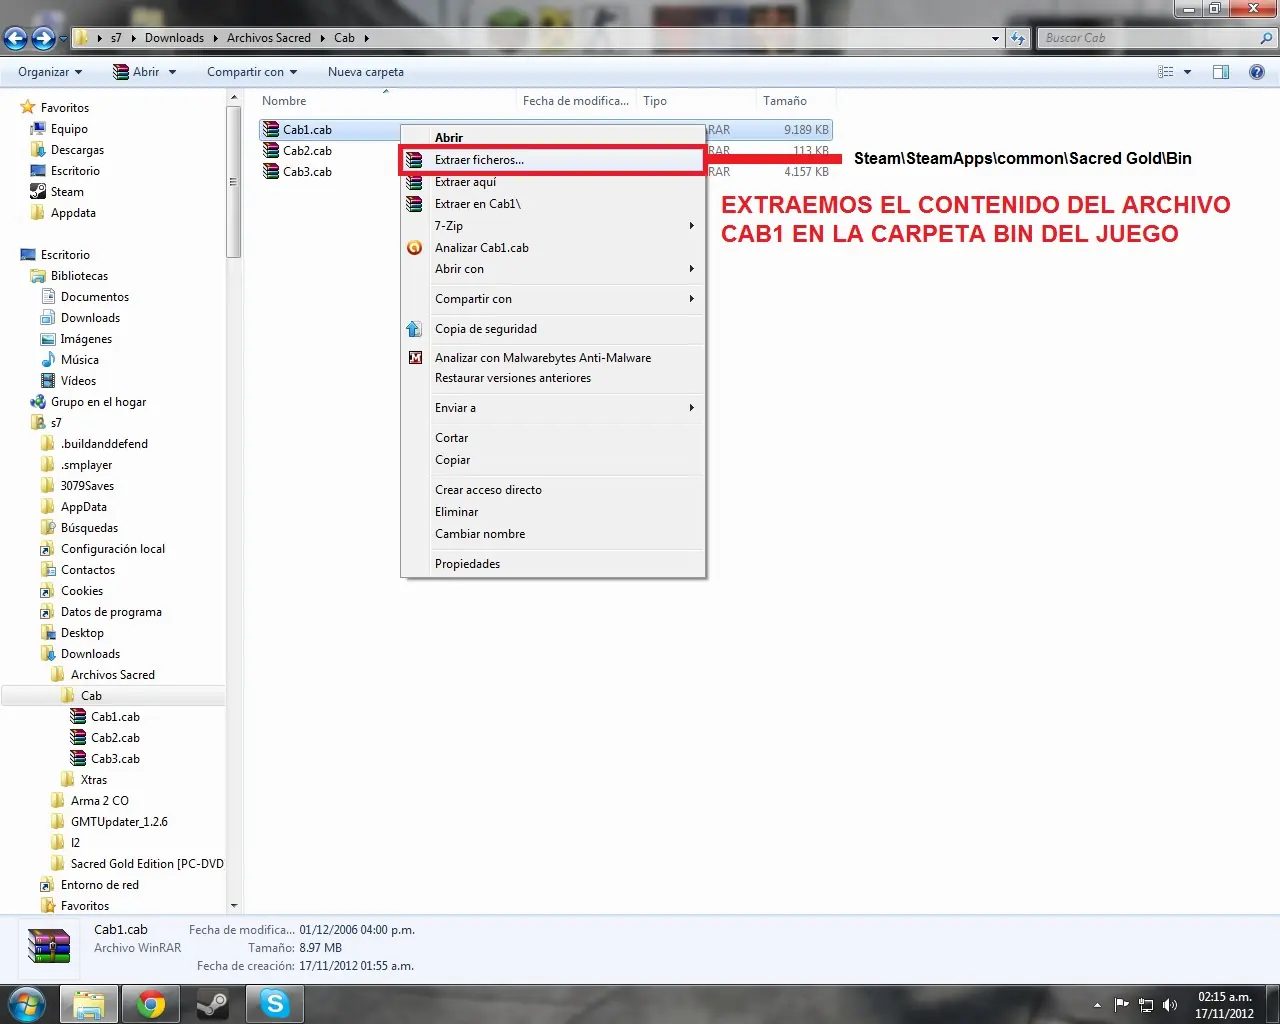Click the search magnifier icon

point(1267,38)
